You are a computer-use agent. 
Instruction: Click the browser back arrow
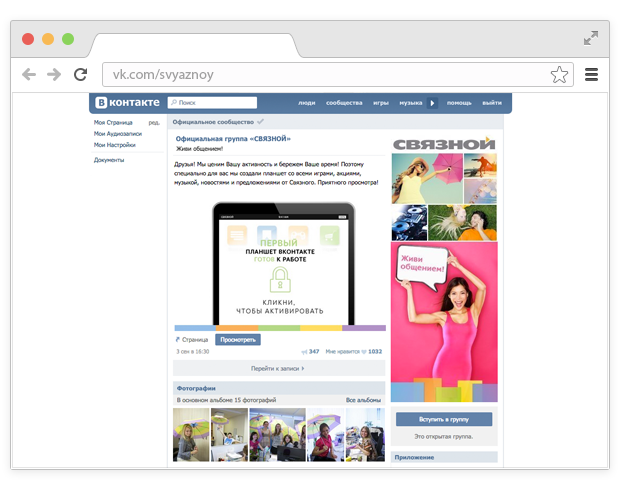click(x=29, y=74)
